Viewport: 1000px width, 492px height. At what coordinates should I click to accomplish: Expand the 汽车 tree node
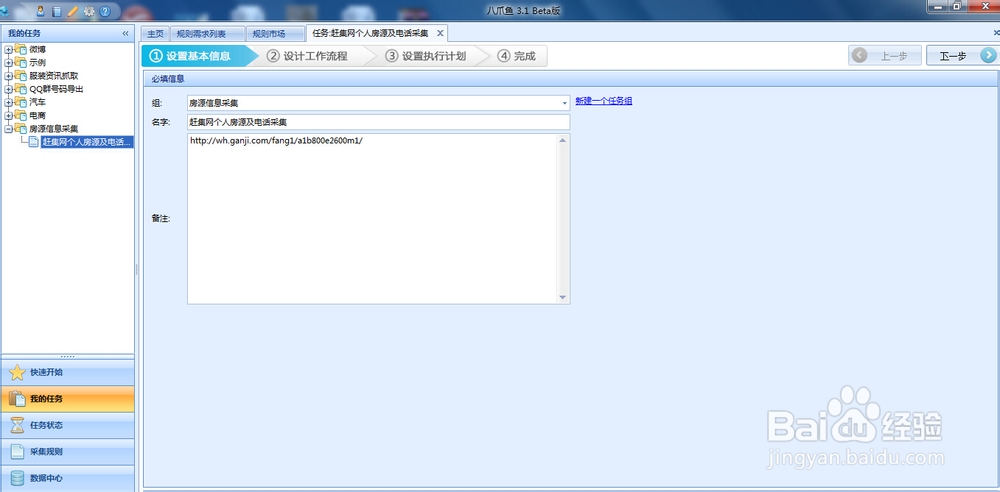[x=8, y=102]
